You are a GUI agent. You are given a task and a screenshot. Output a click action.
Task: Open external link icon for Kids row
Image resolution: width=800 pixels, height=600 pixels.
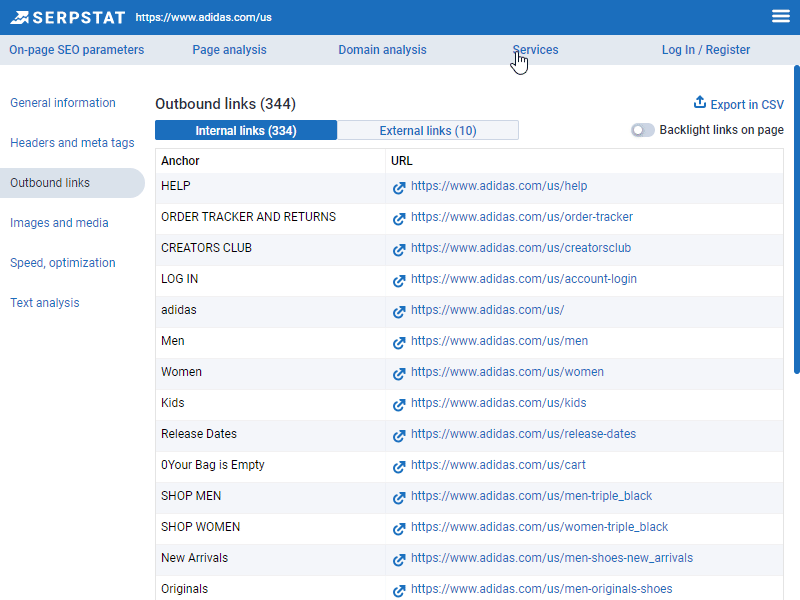click(399, 405)
